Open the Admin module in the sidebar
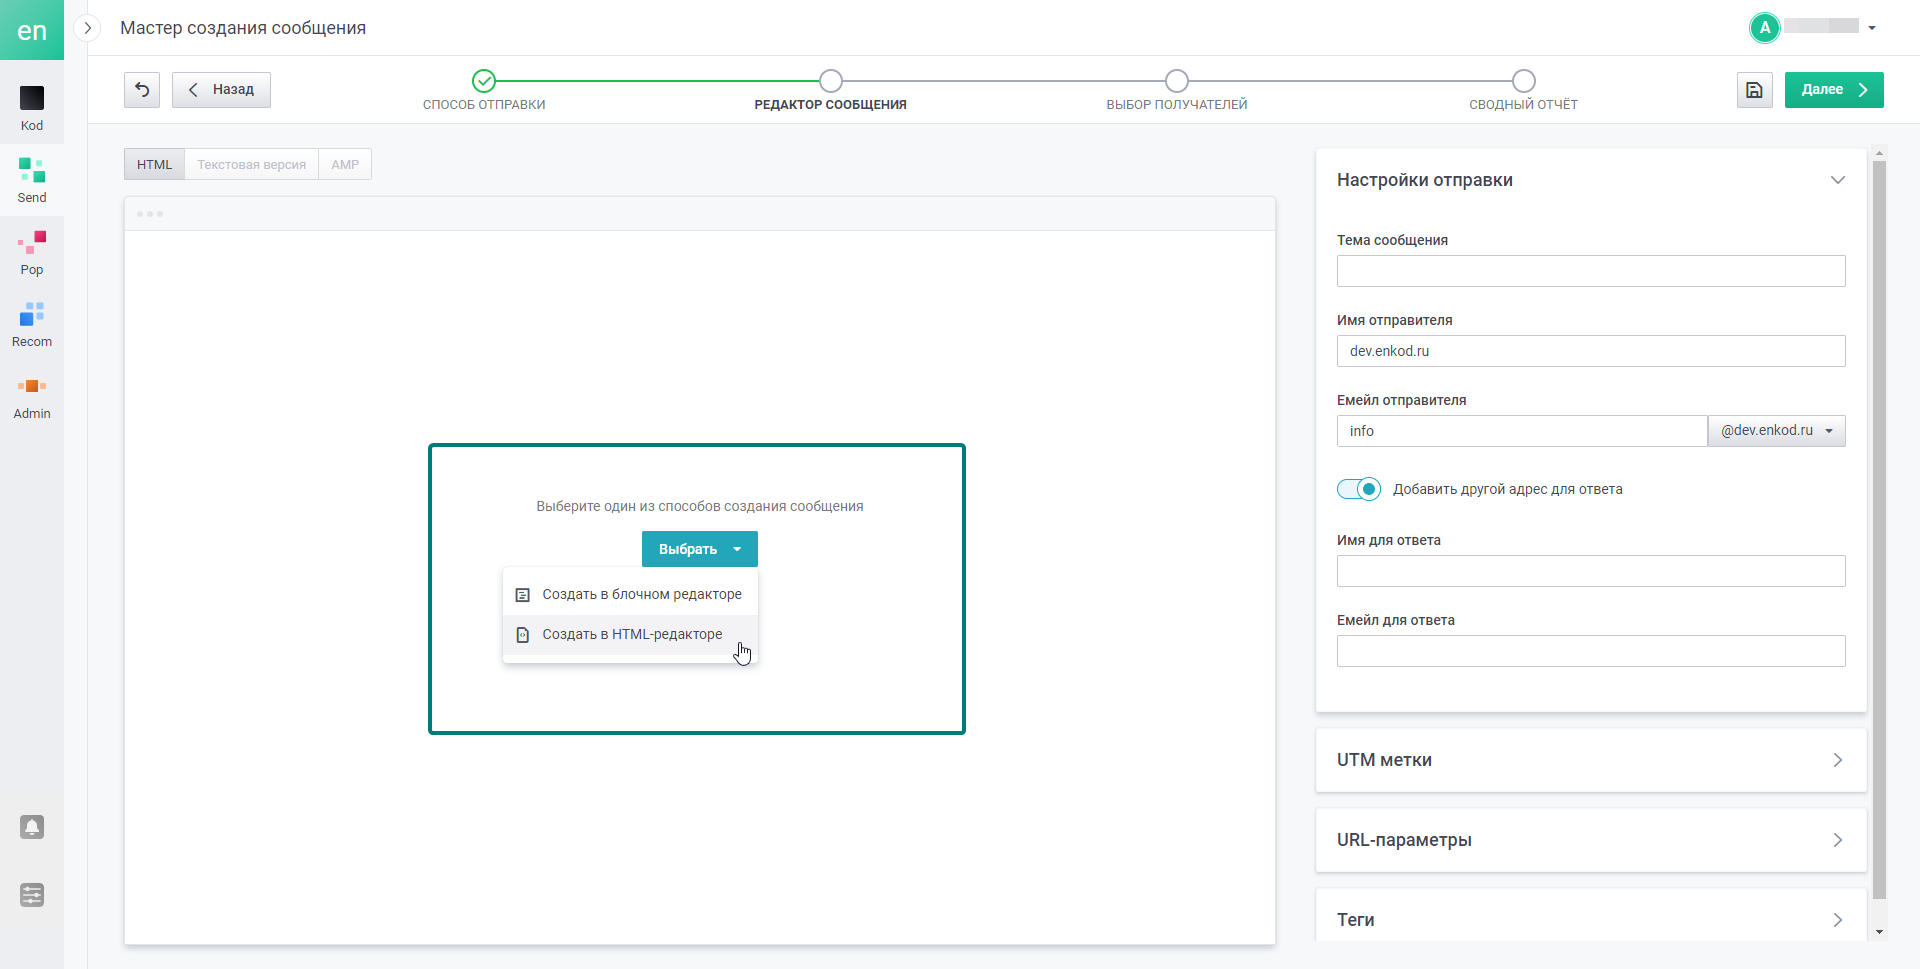The image size is (1920, 969). coord(32,397)
